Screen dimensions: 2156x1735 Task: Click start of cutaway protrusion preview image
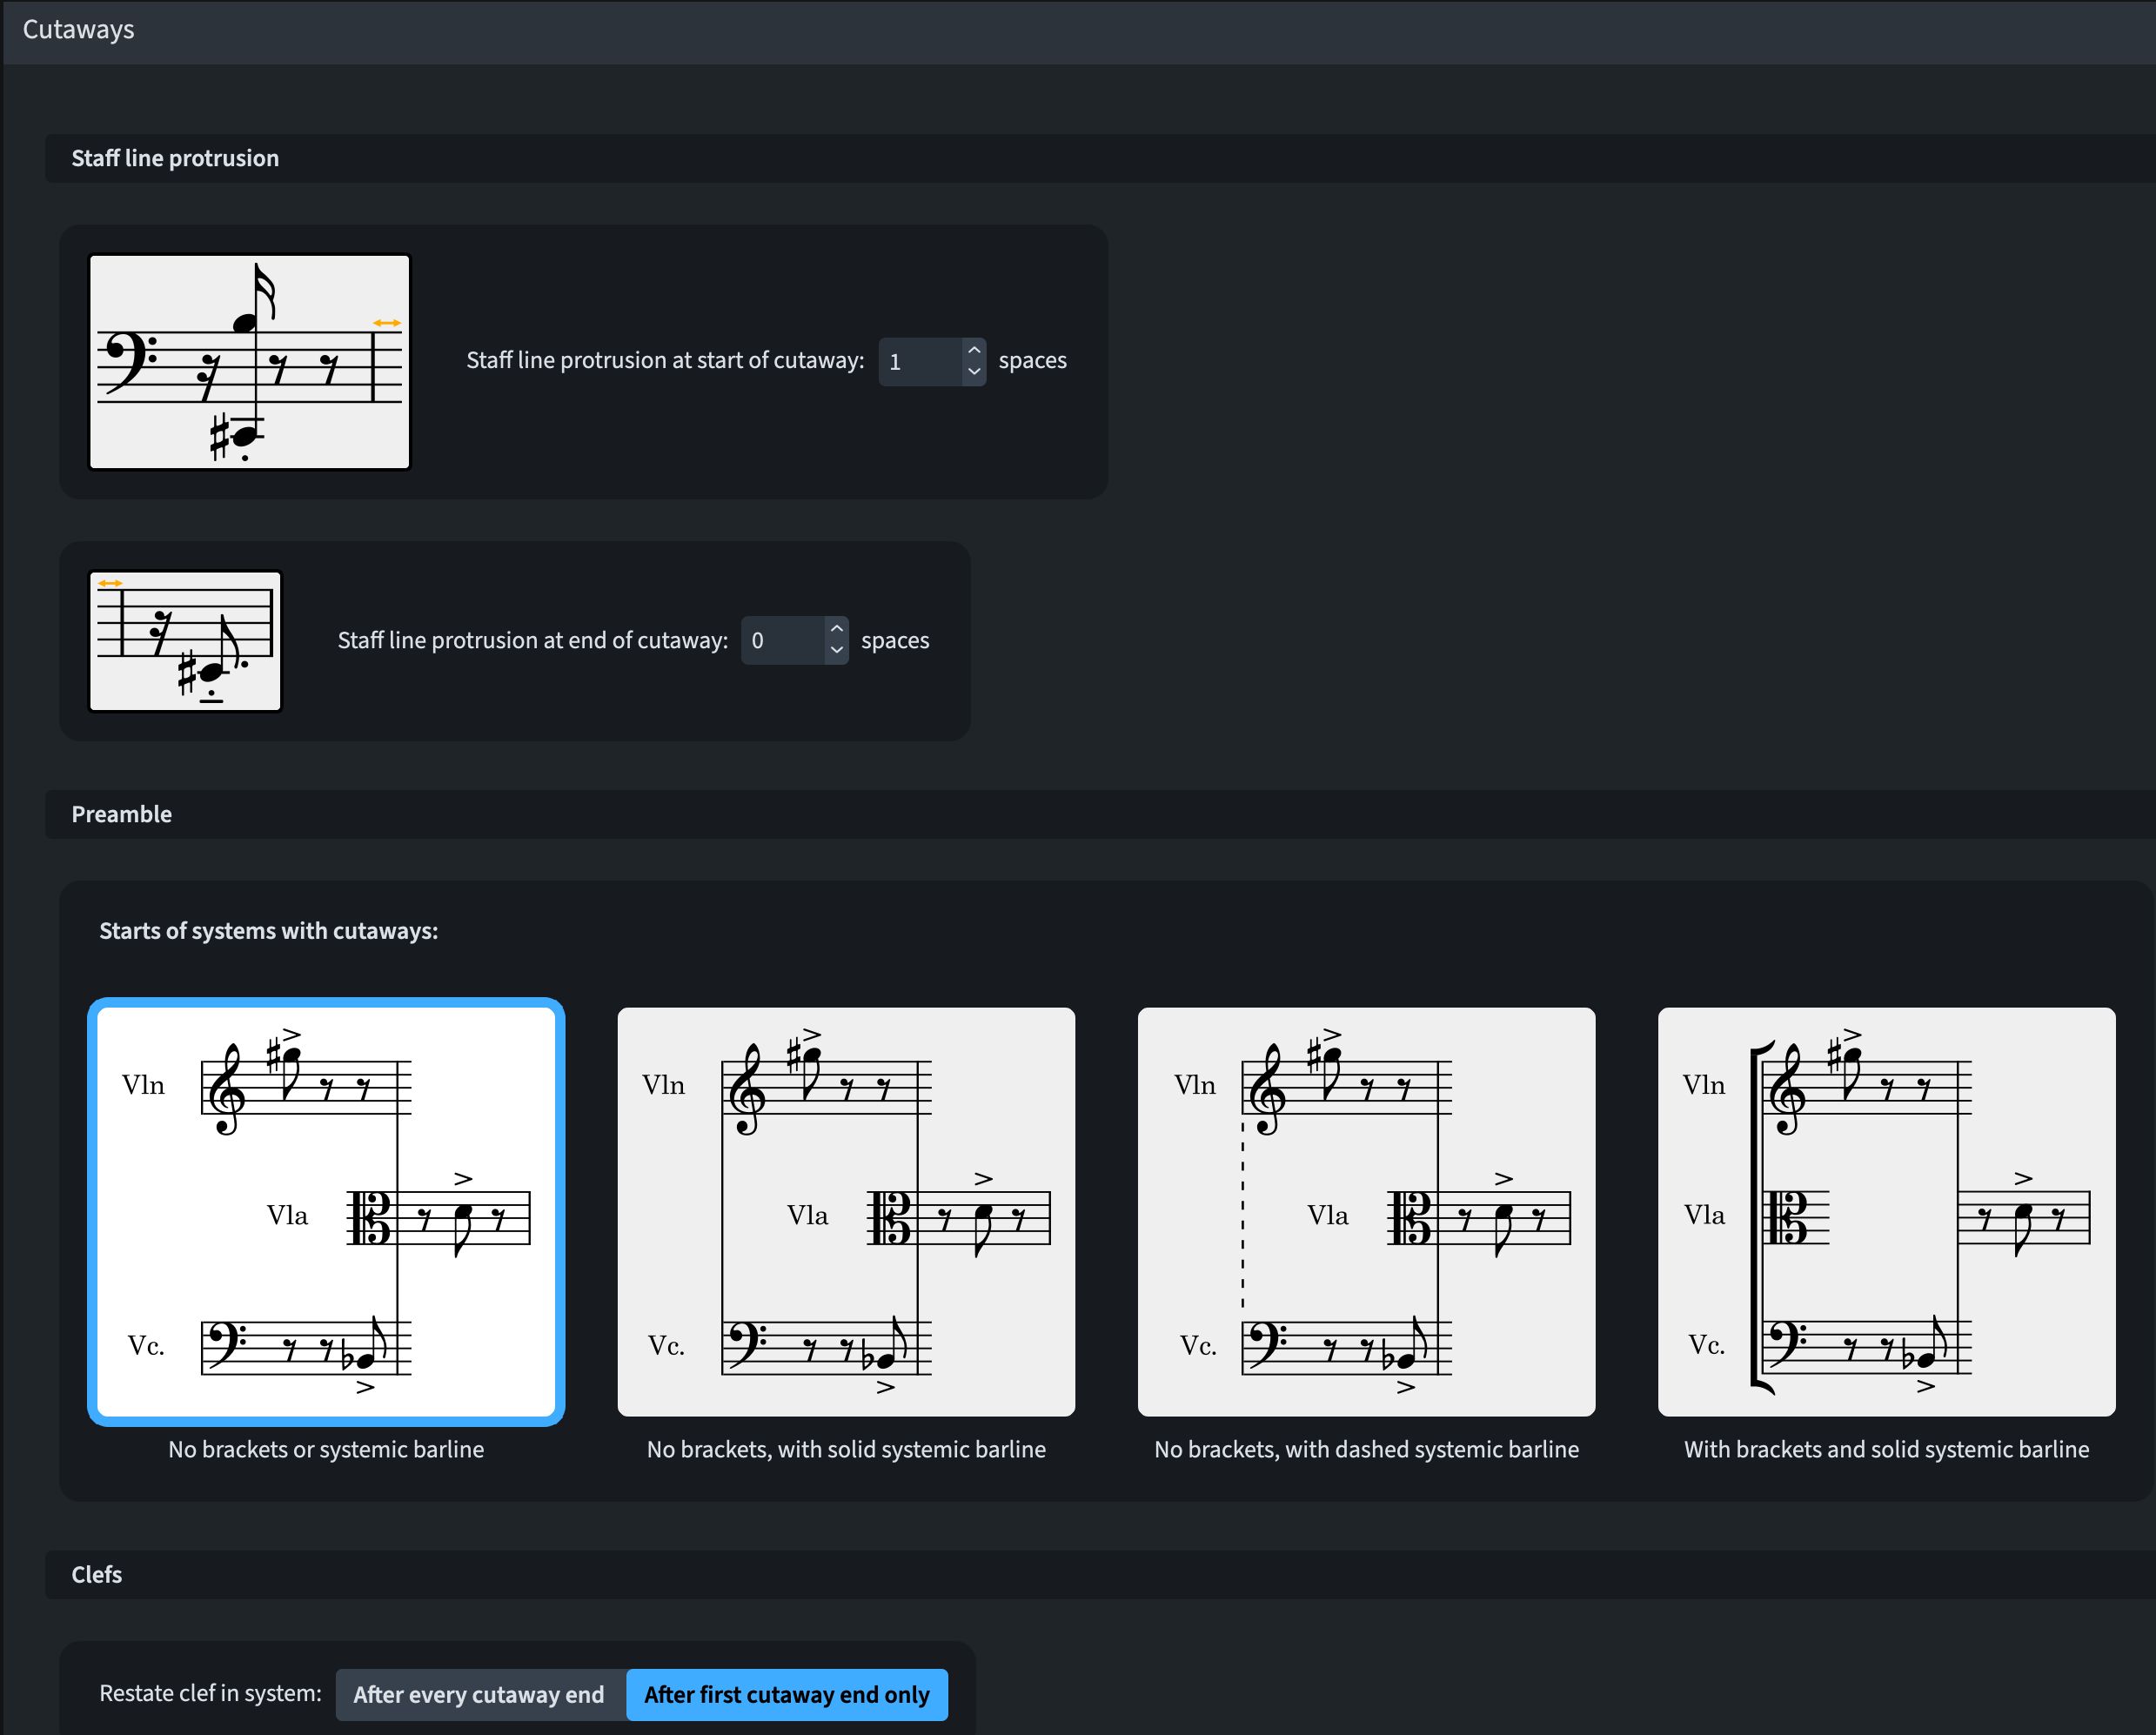click(250, 361)
